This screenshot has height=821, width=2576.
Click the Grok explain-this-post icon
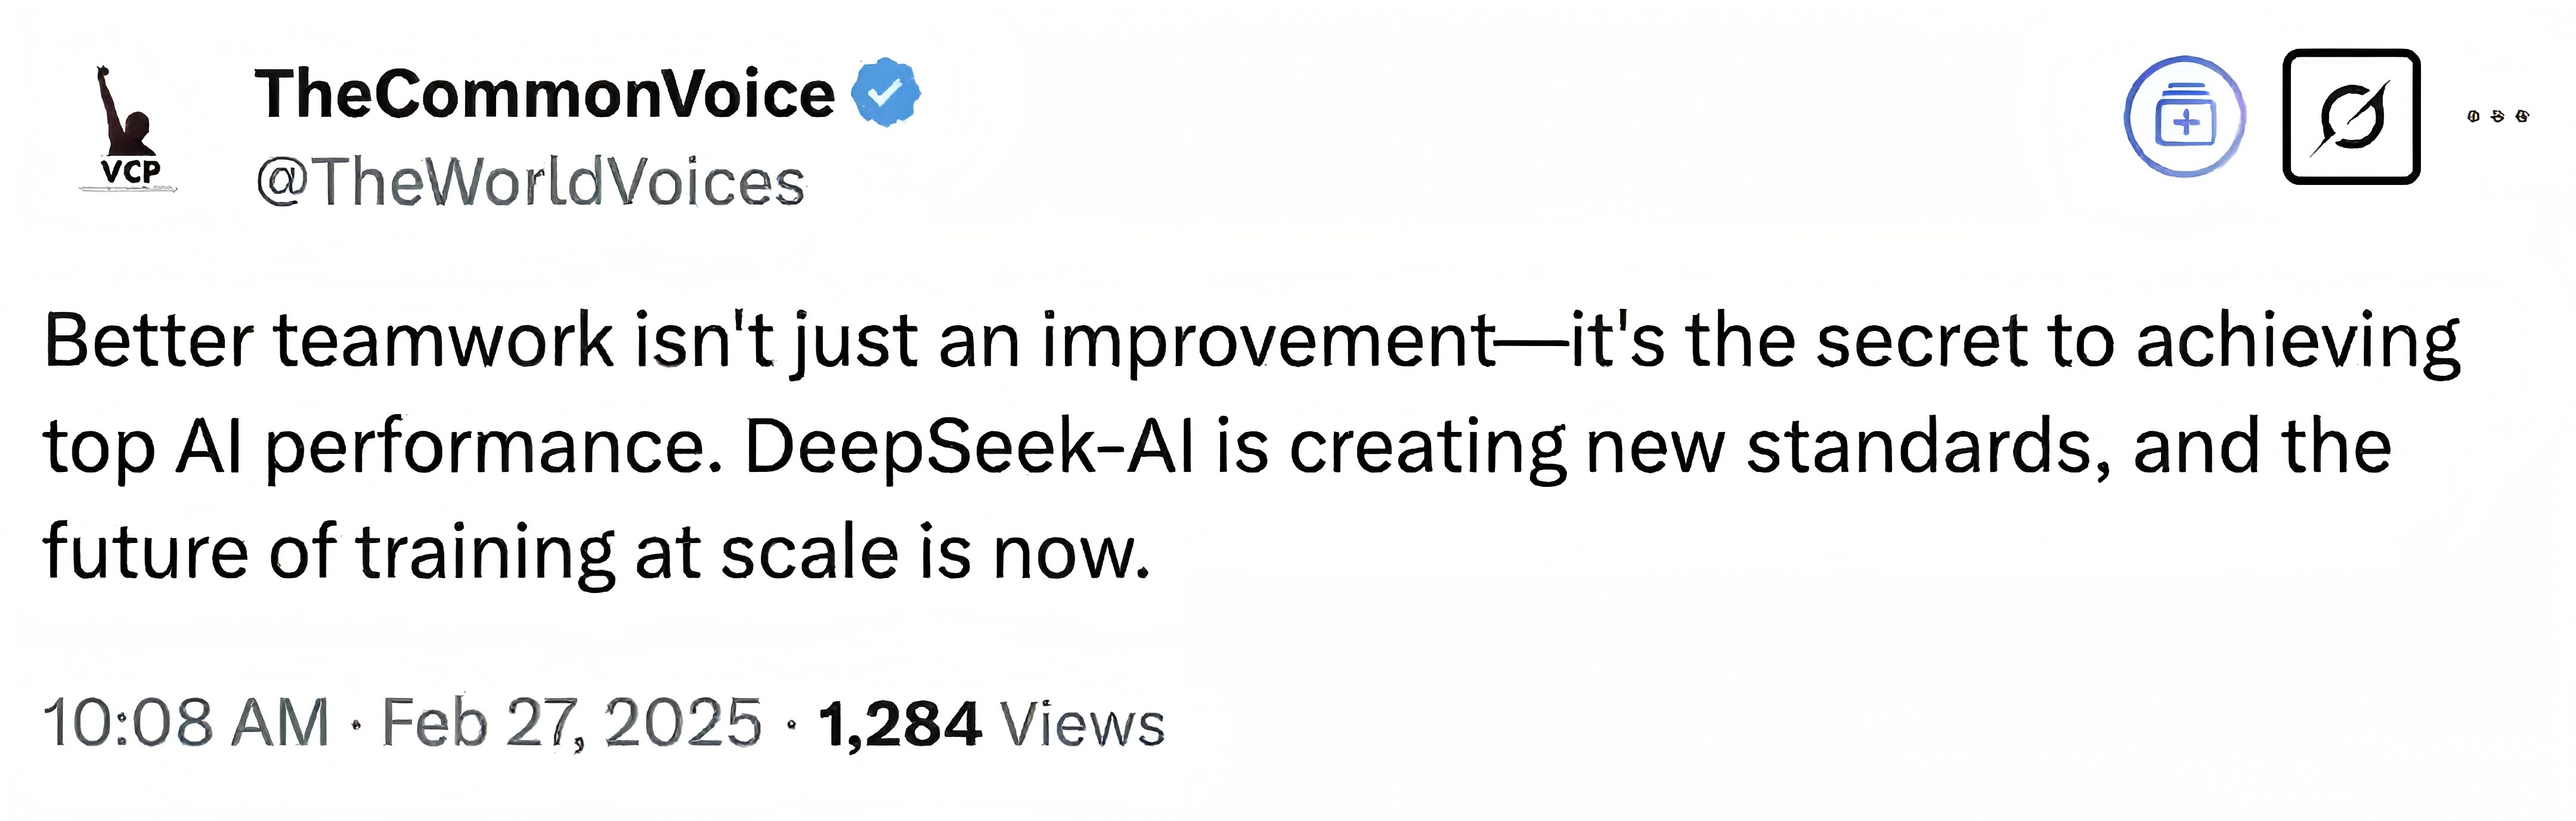tap(2351, 116)
